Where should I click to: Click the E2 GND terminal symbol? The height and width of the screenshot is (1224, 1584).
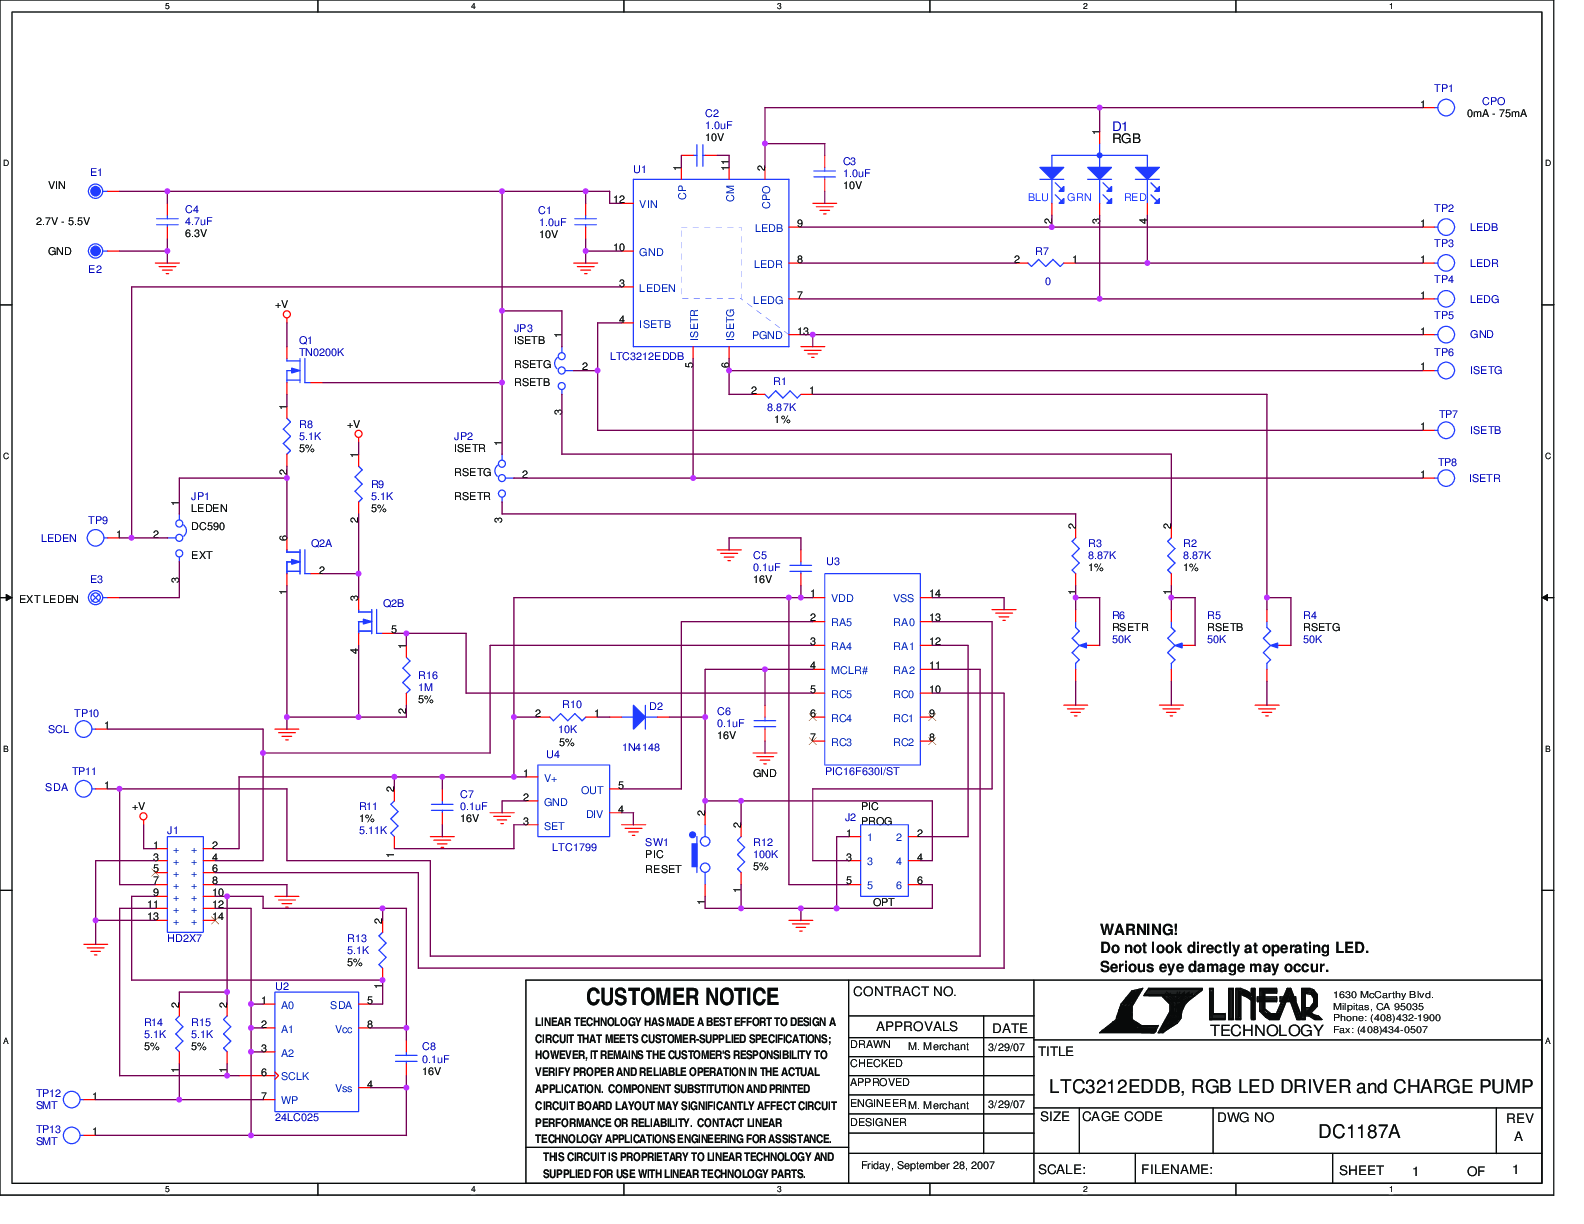96,251
